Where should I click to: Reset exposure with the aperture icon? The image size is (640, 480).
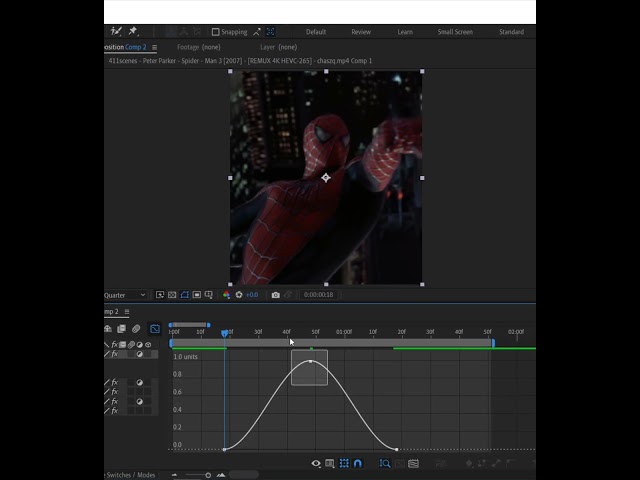[x=239, y=295]
